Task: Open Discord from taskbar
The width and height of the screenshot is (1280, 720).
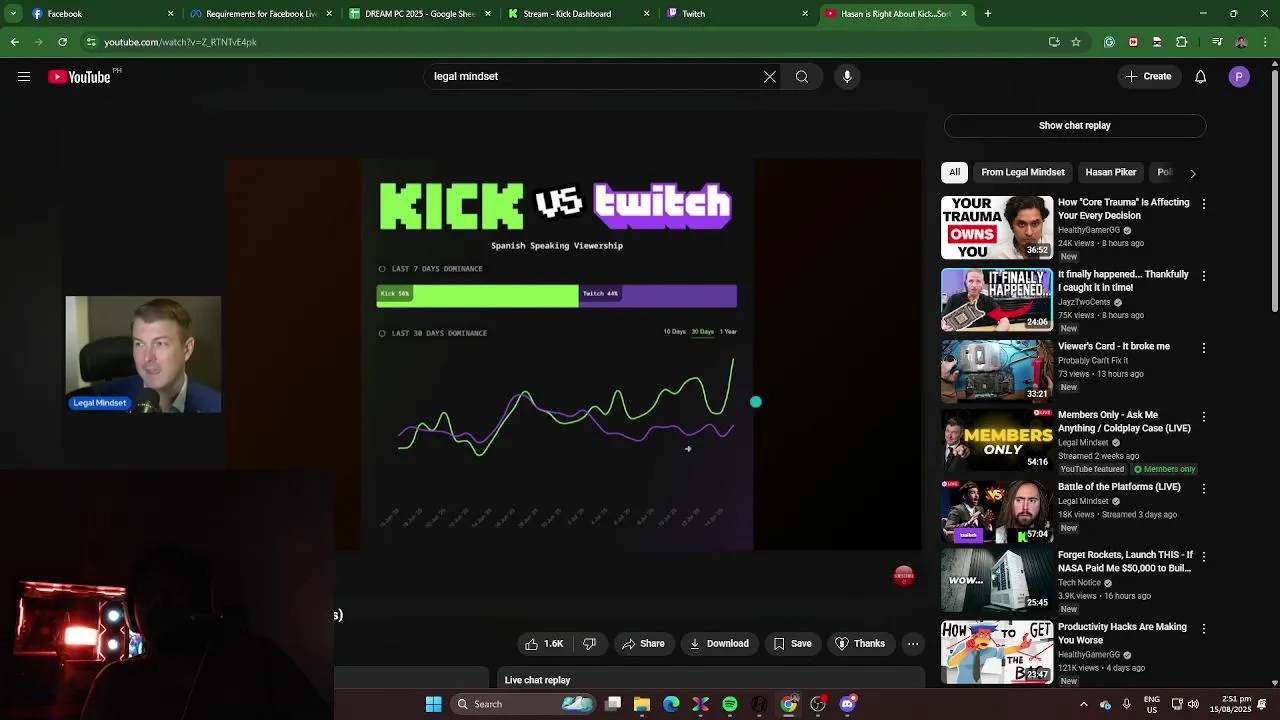Action: [x=847, y=704]
